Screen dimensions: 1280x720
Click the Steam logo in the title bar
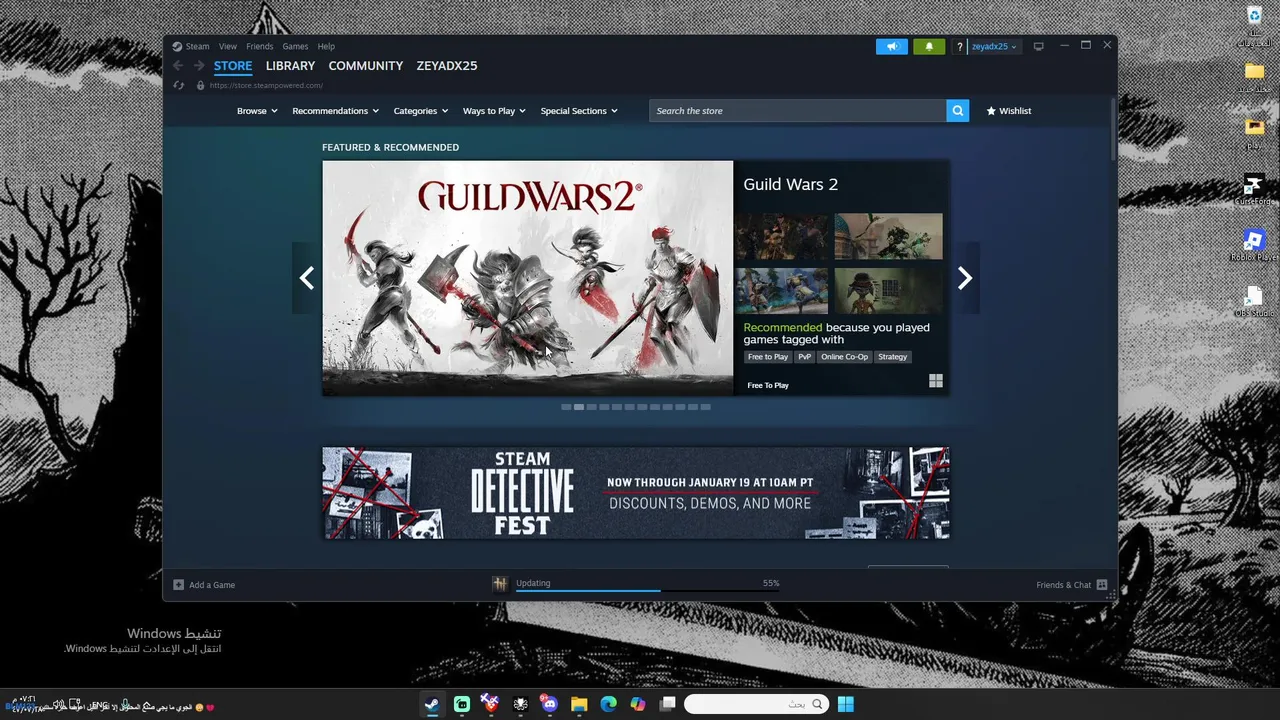(177, 46)
